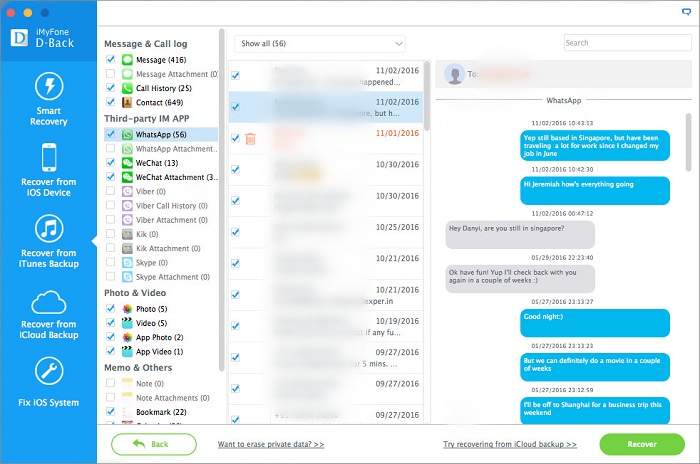Click the green Recover button
The width and height of the screenshot is (700, 464).
click(x=642, y=444)
